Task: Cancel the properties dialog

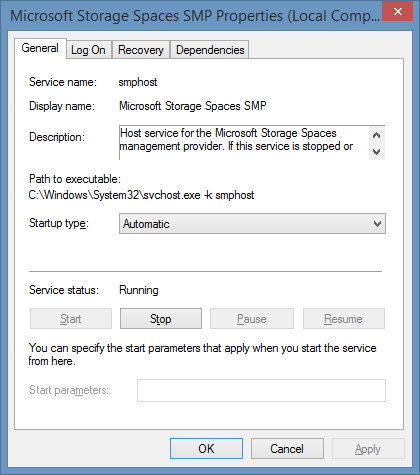Action: click(287, 449)
